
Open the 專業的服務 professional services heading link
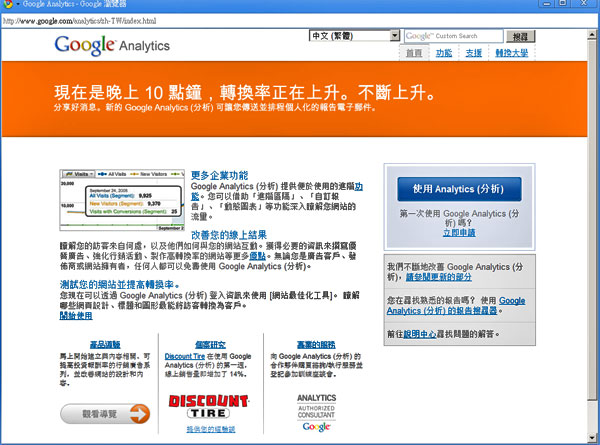(316, 345)
